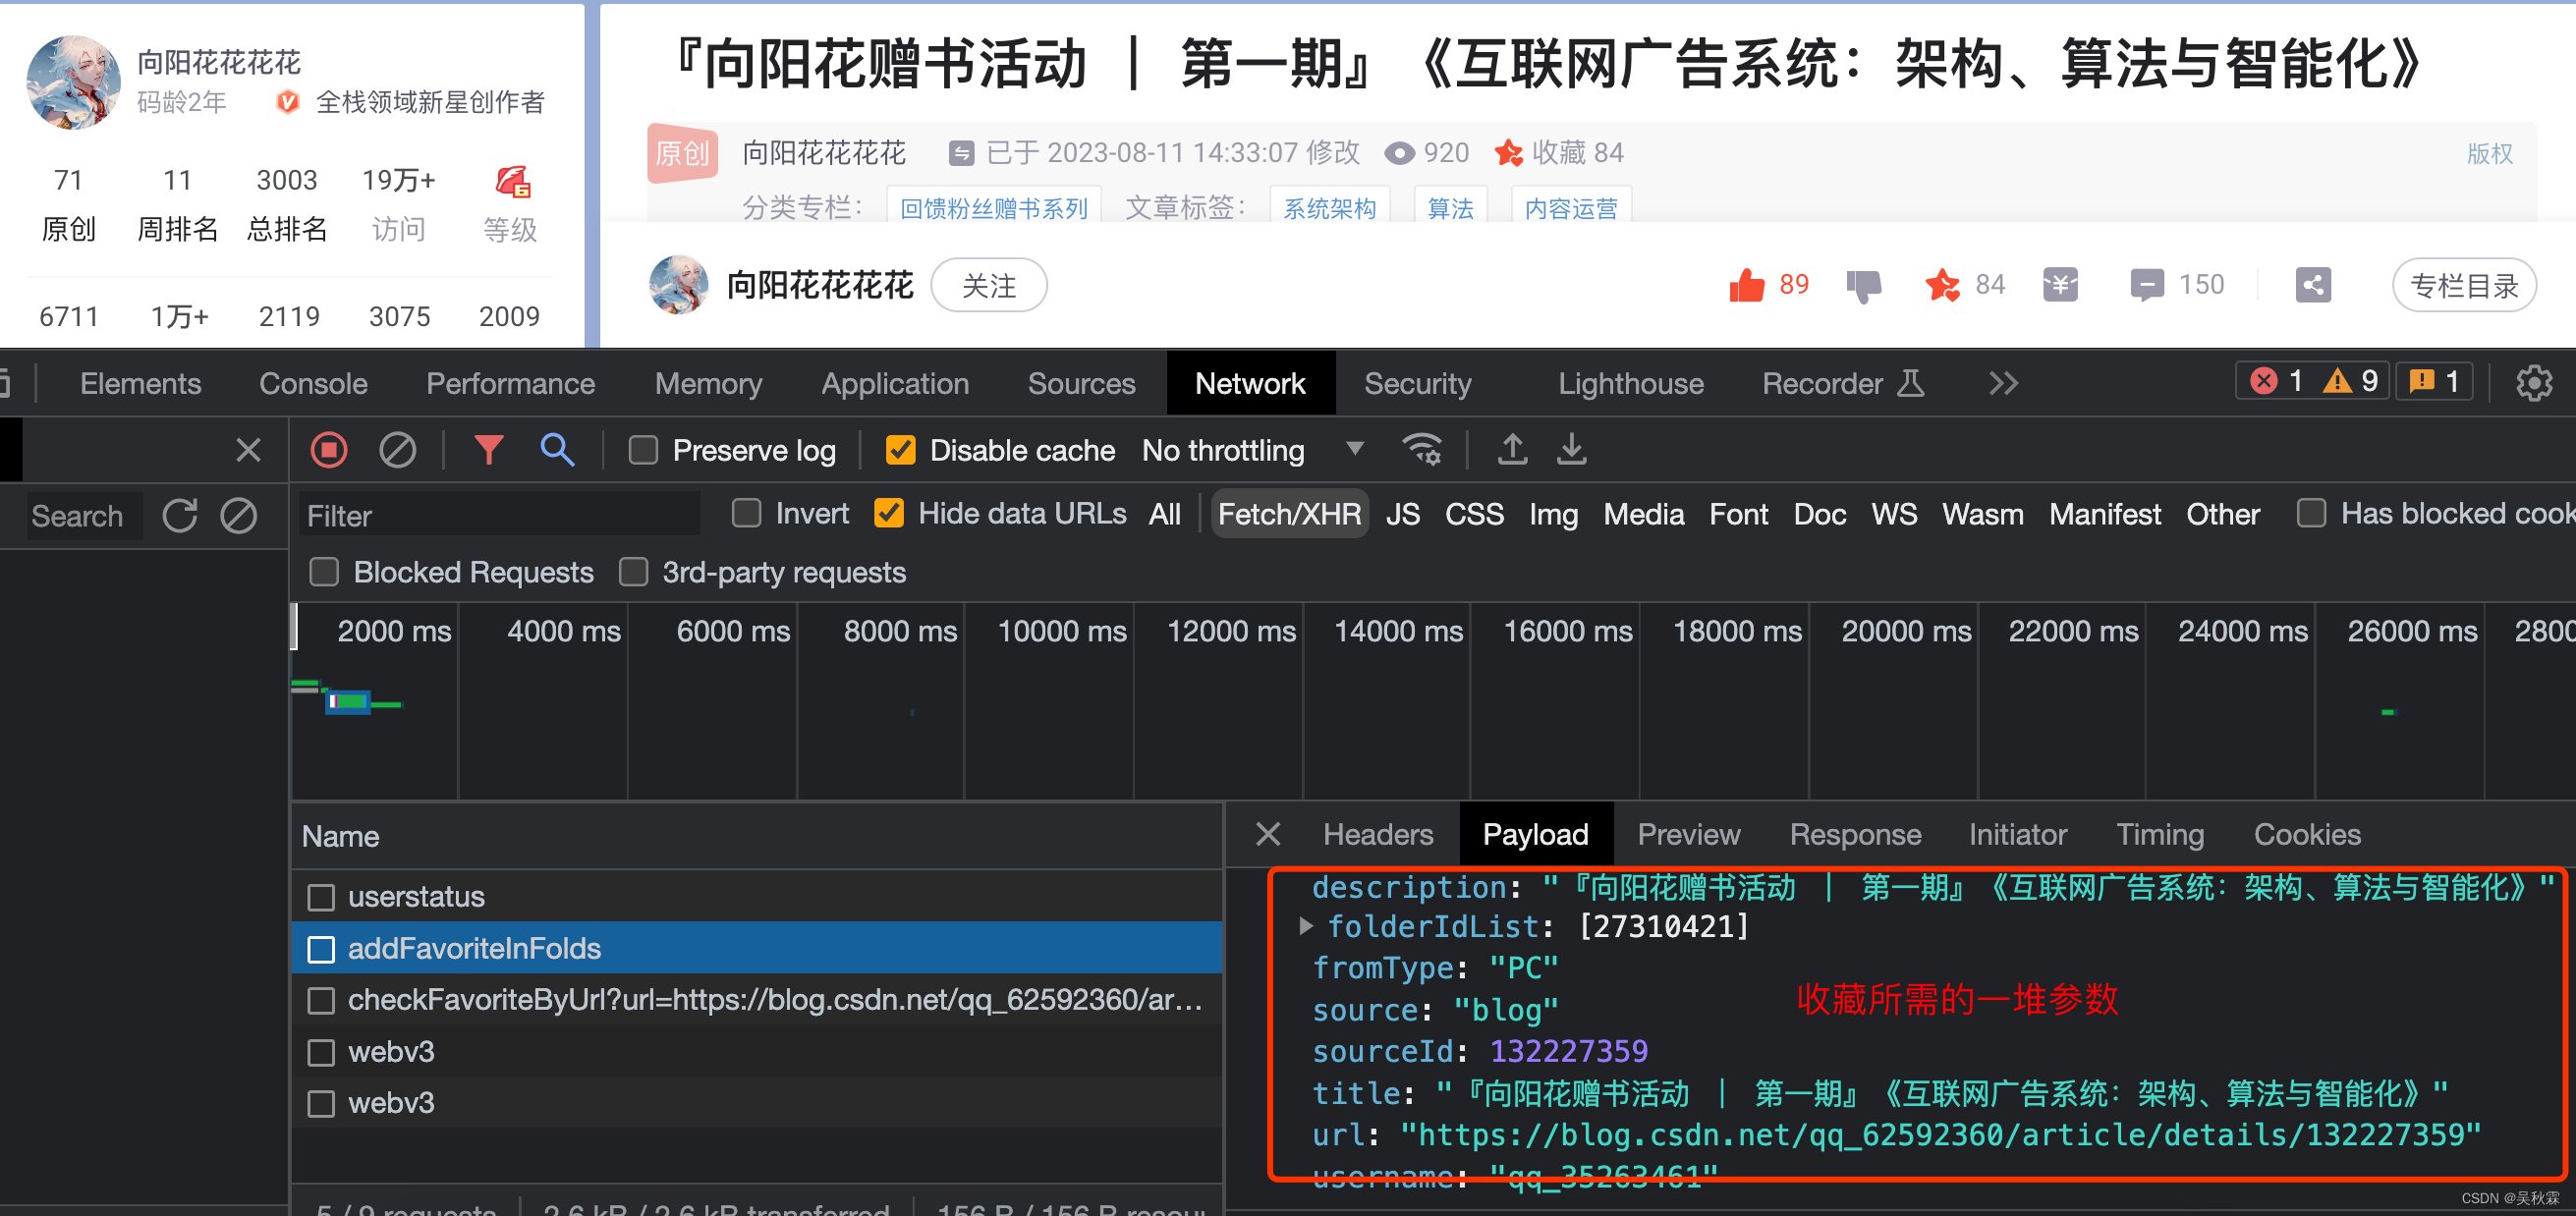Viewport: 2576px width, 1216px height.
Task: Check the 3rd-party requests checkbox
Action: tap(633, 572)
